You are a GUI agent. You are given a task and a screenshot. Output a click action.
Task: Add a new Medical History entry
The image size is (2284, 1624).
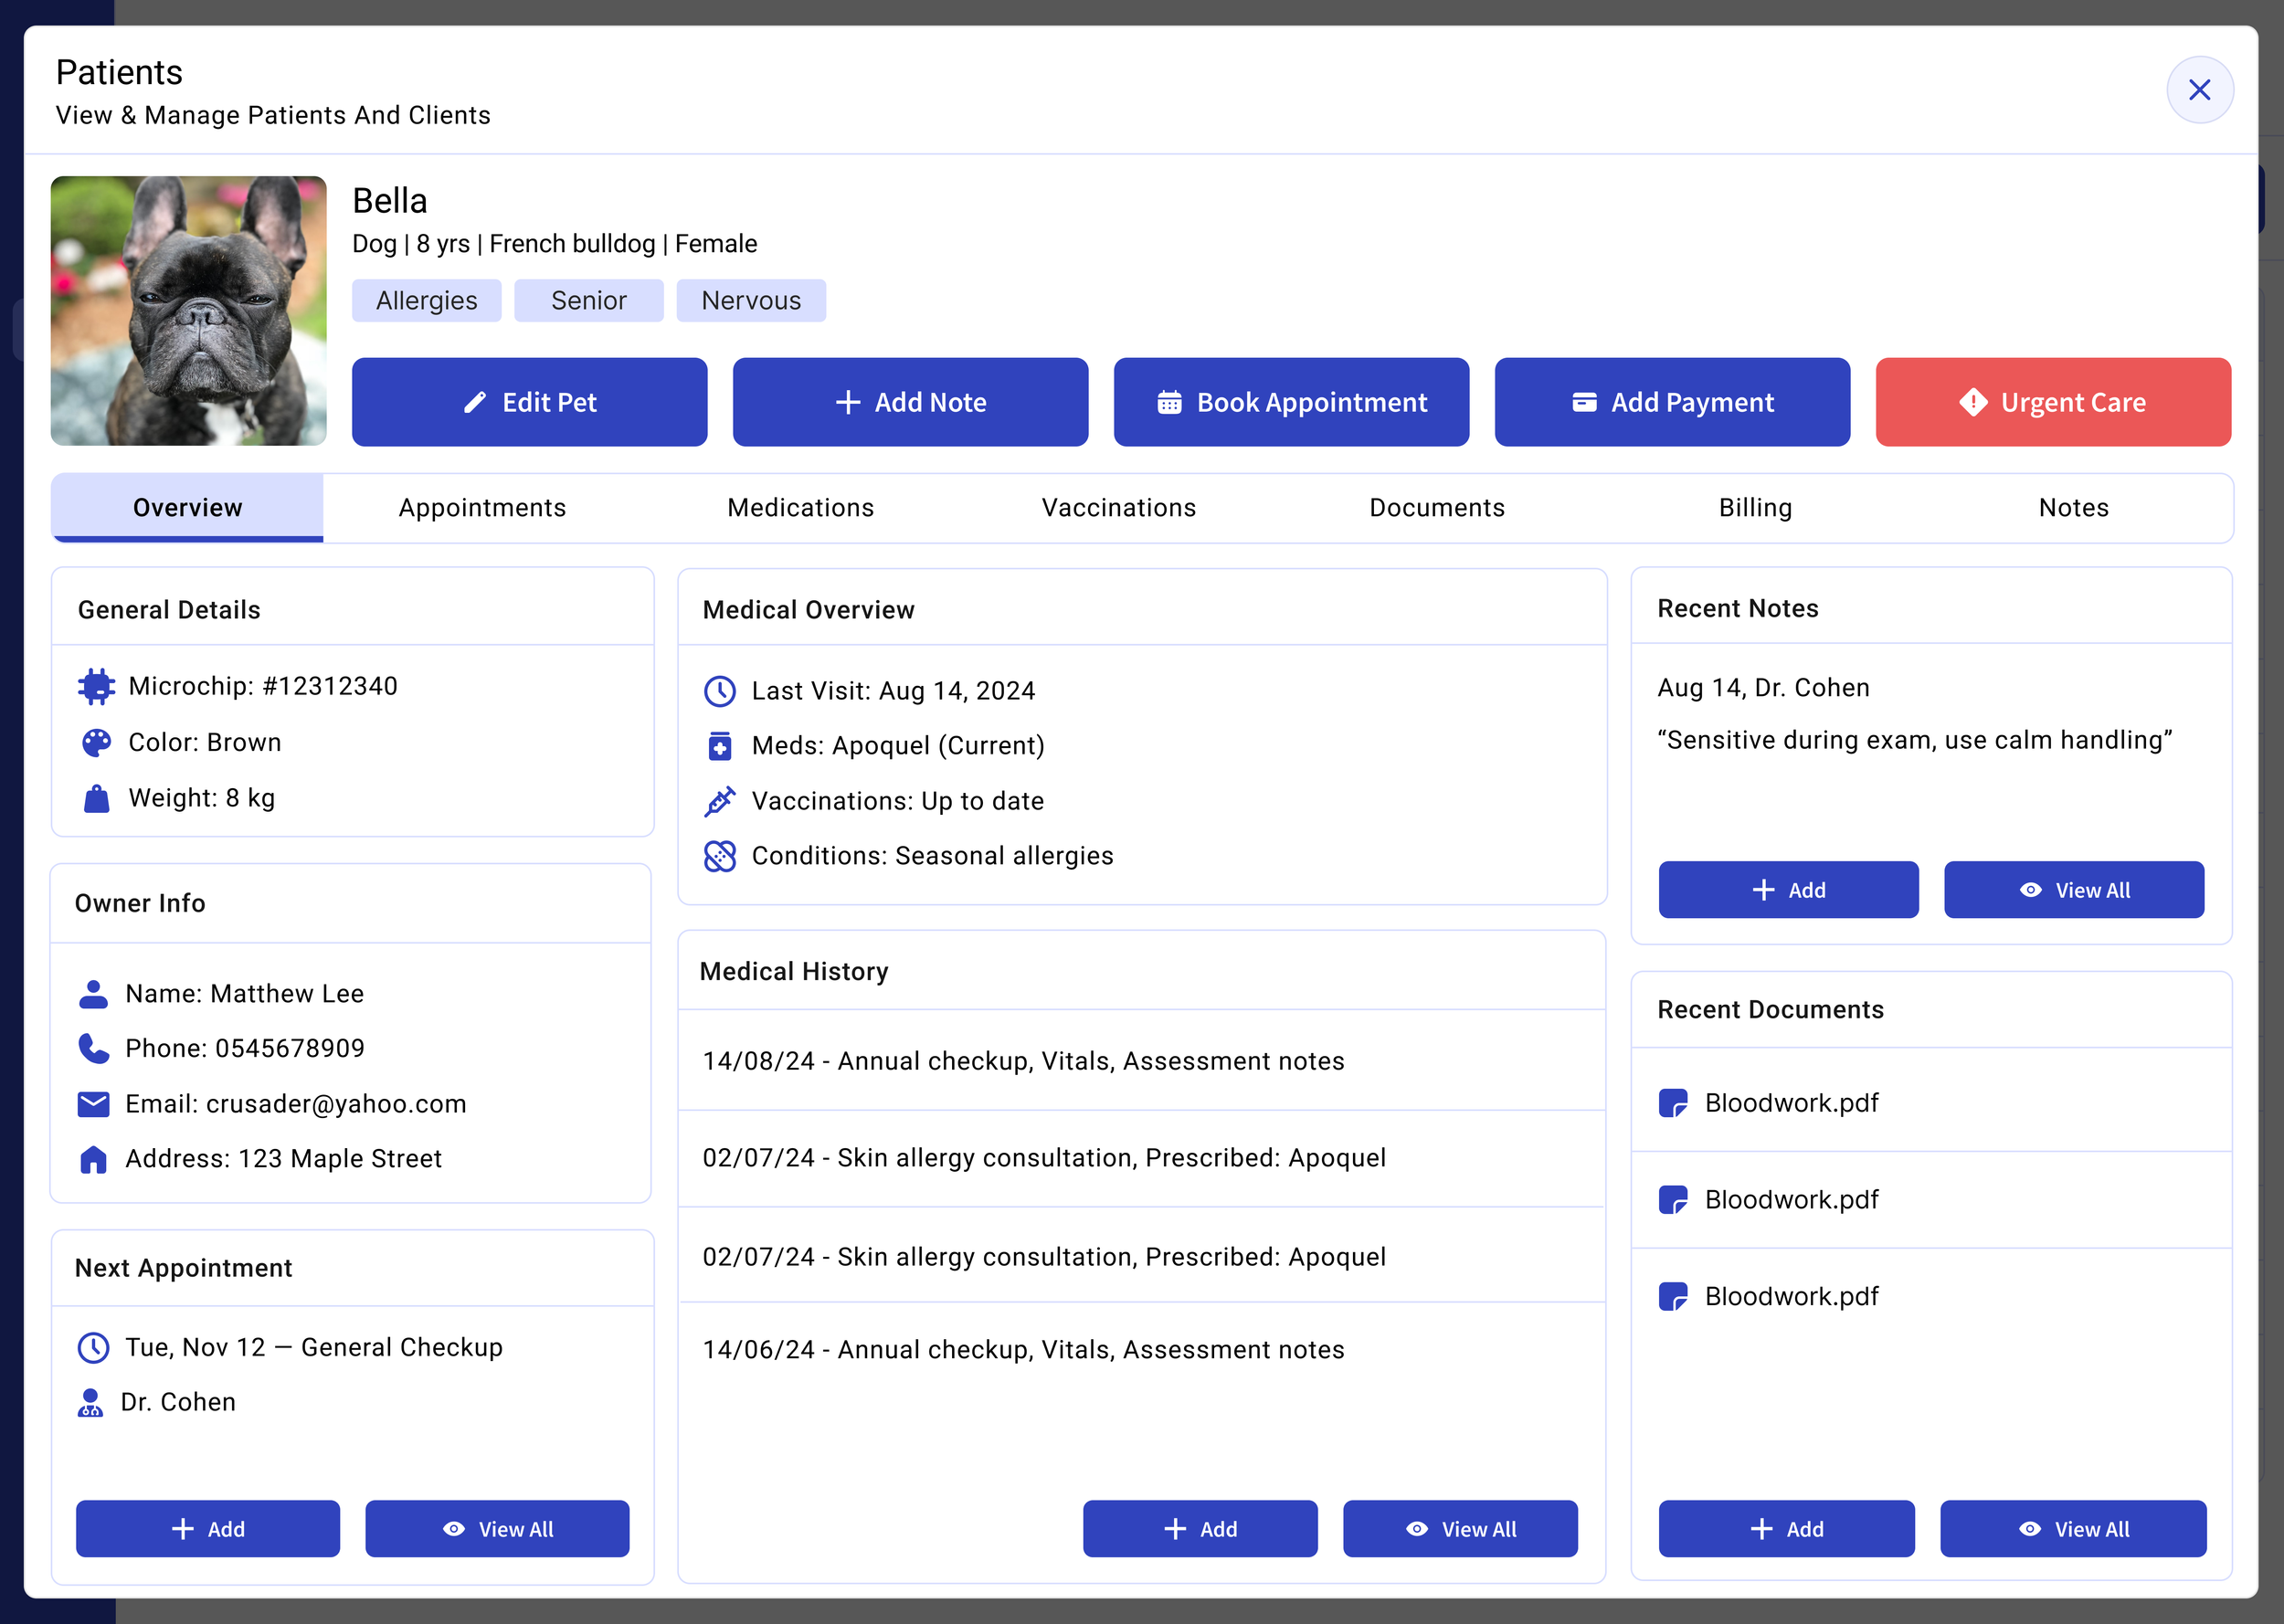[1199, 1528]
